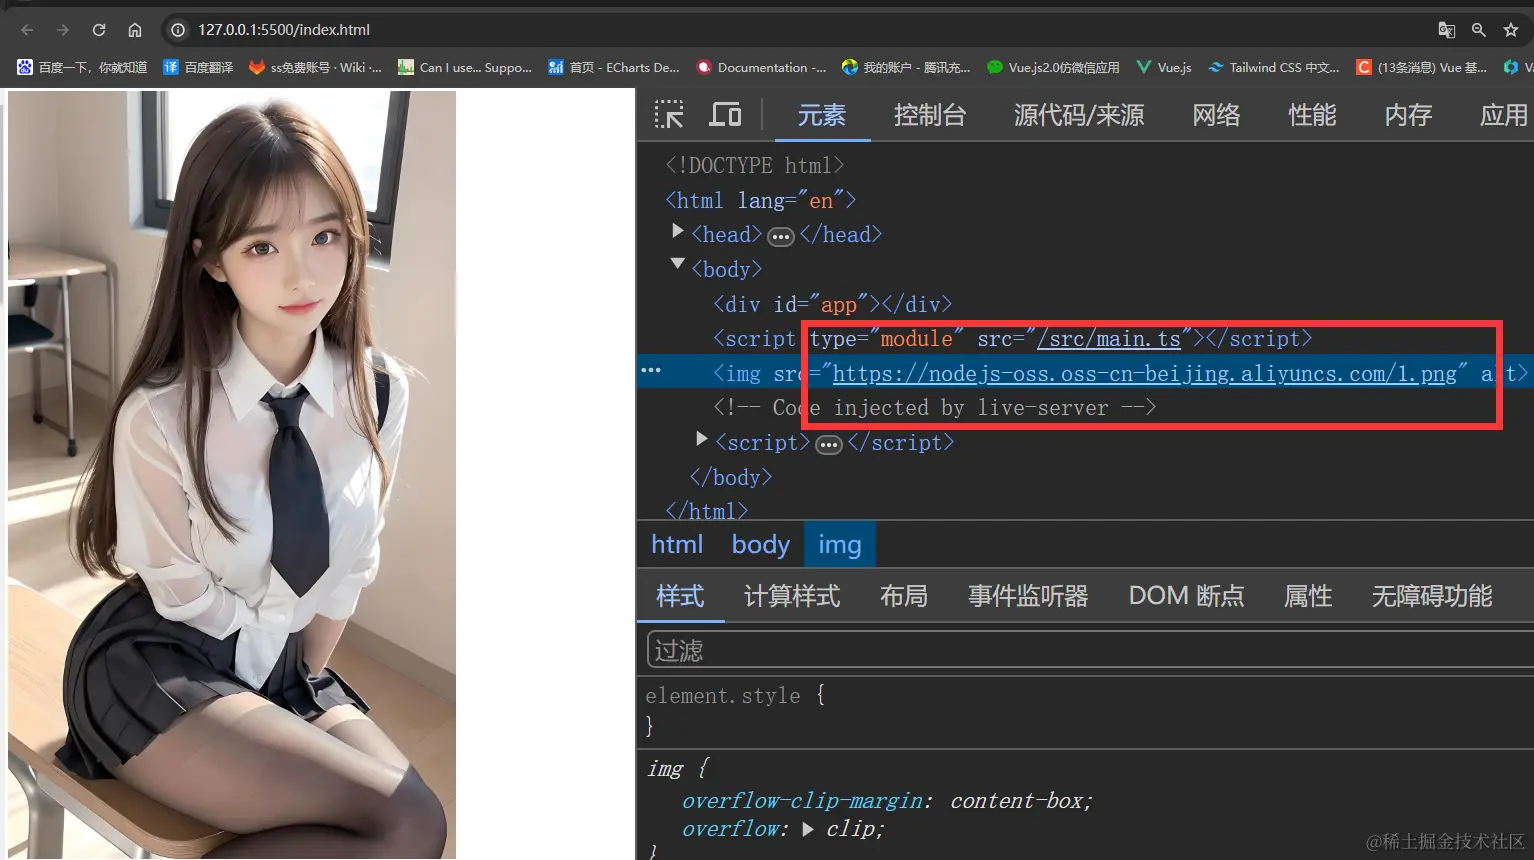The height and width of the screenshot is (860, 1534).
Task: Collapse the body element node
Action: point(678,265)
